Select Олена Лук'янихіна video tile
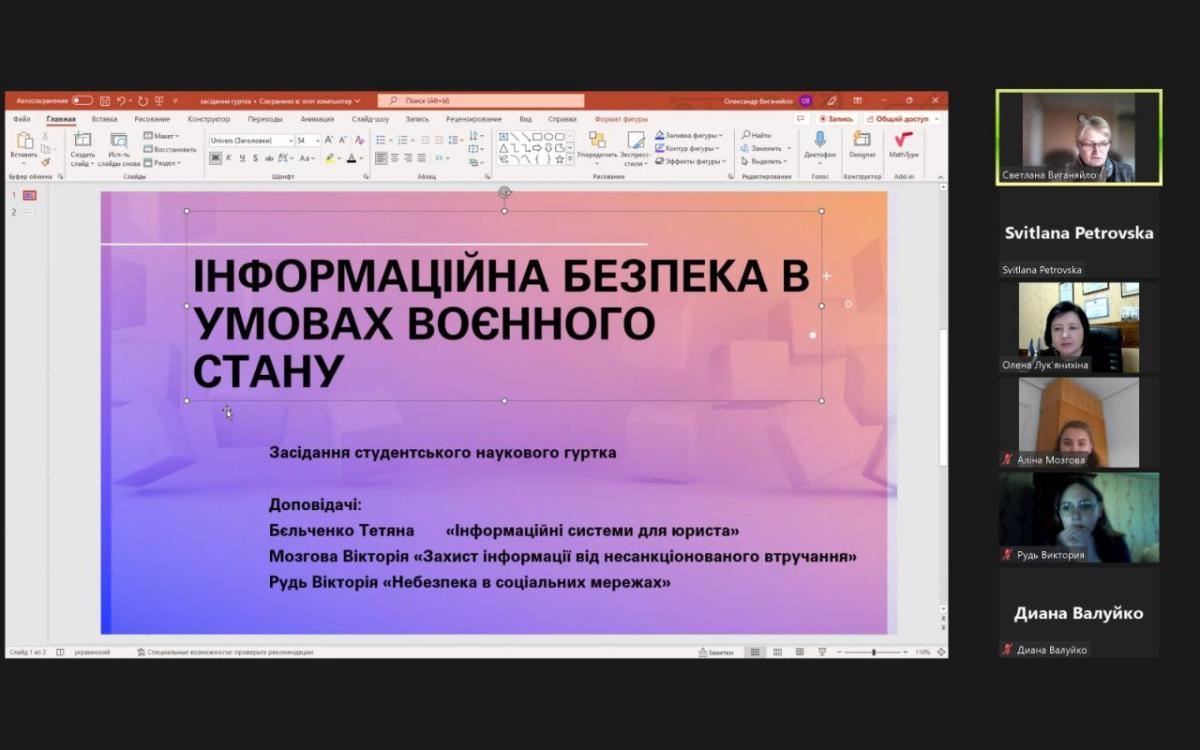The image size is (1200, 750). (1079, 327)
